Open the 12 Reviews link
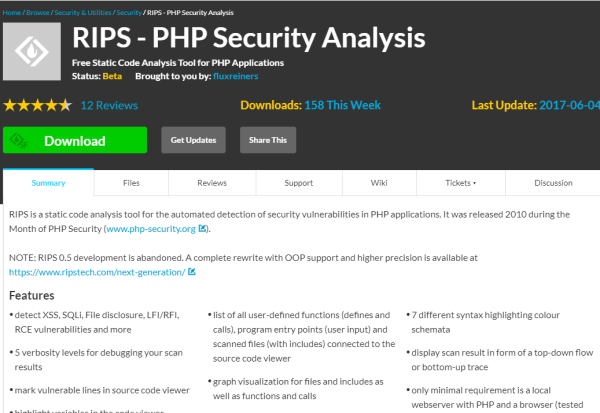This screenshot has height=413, width=600. 108,105
